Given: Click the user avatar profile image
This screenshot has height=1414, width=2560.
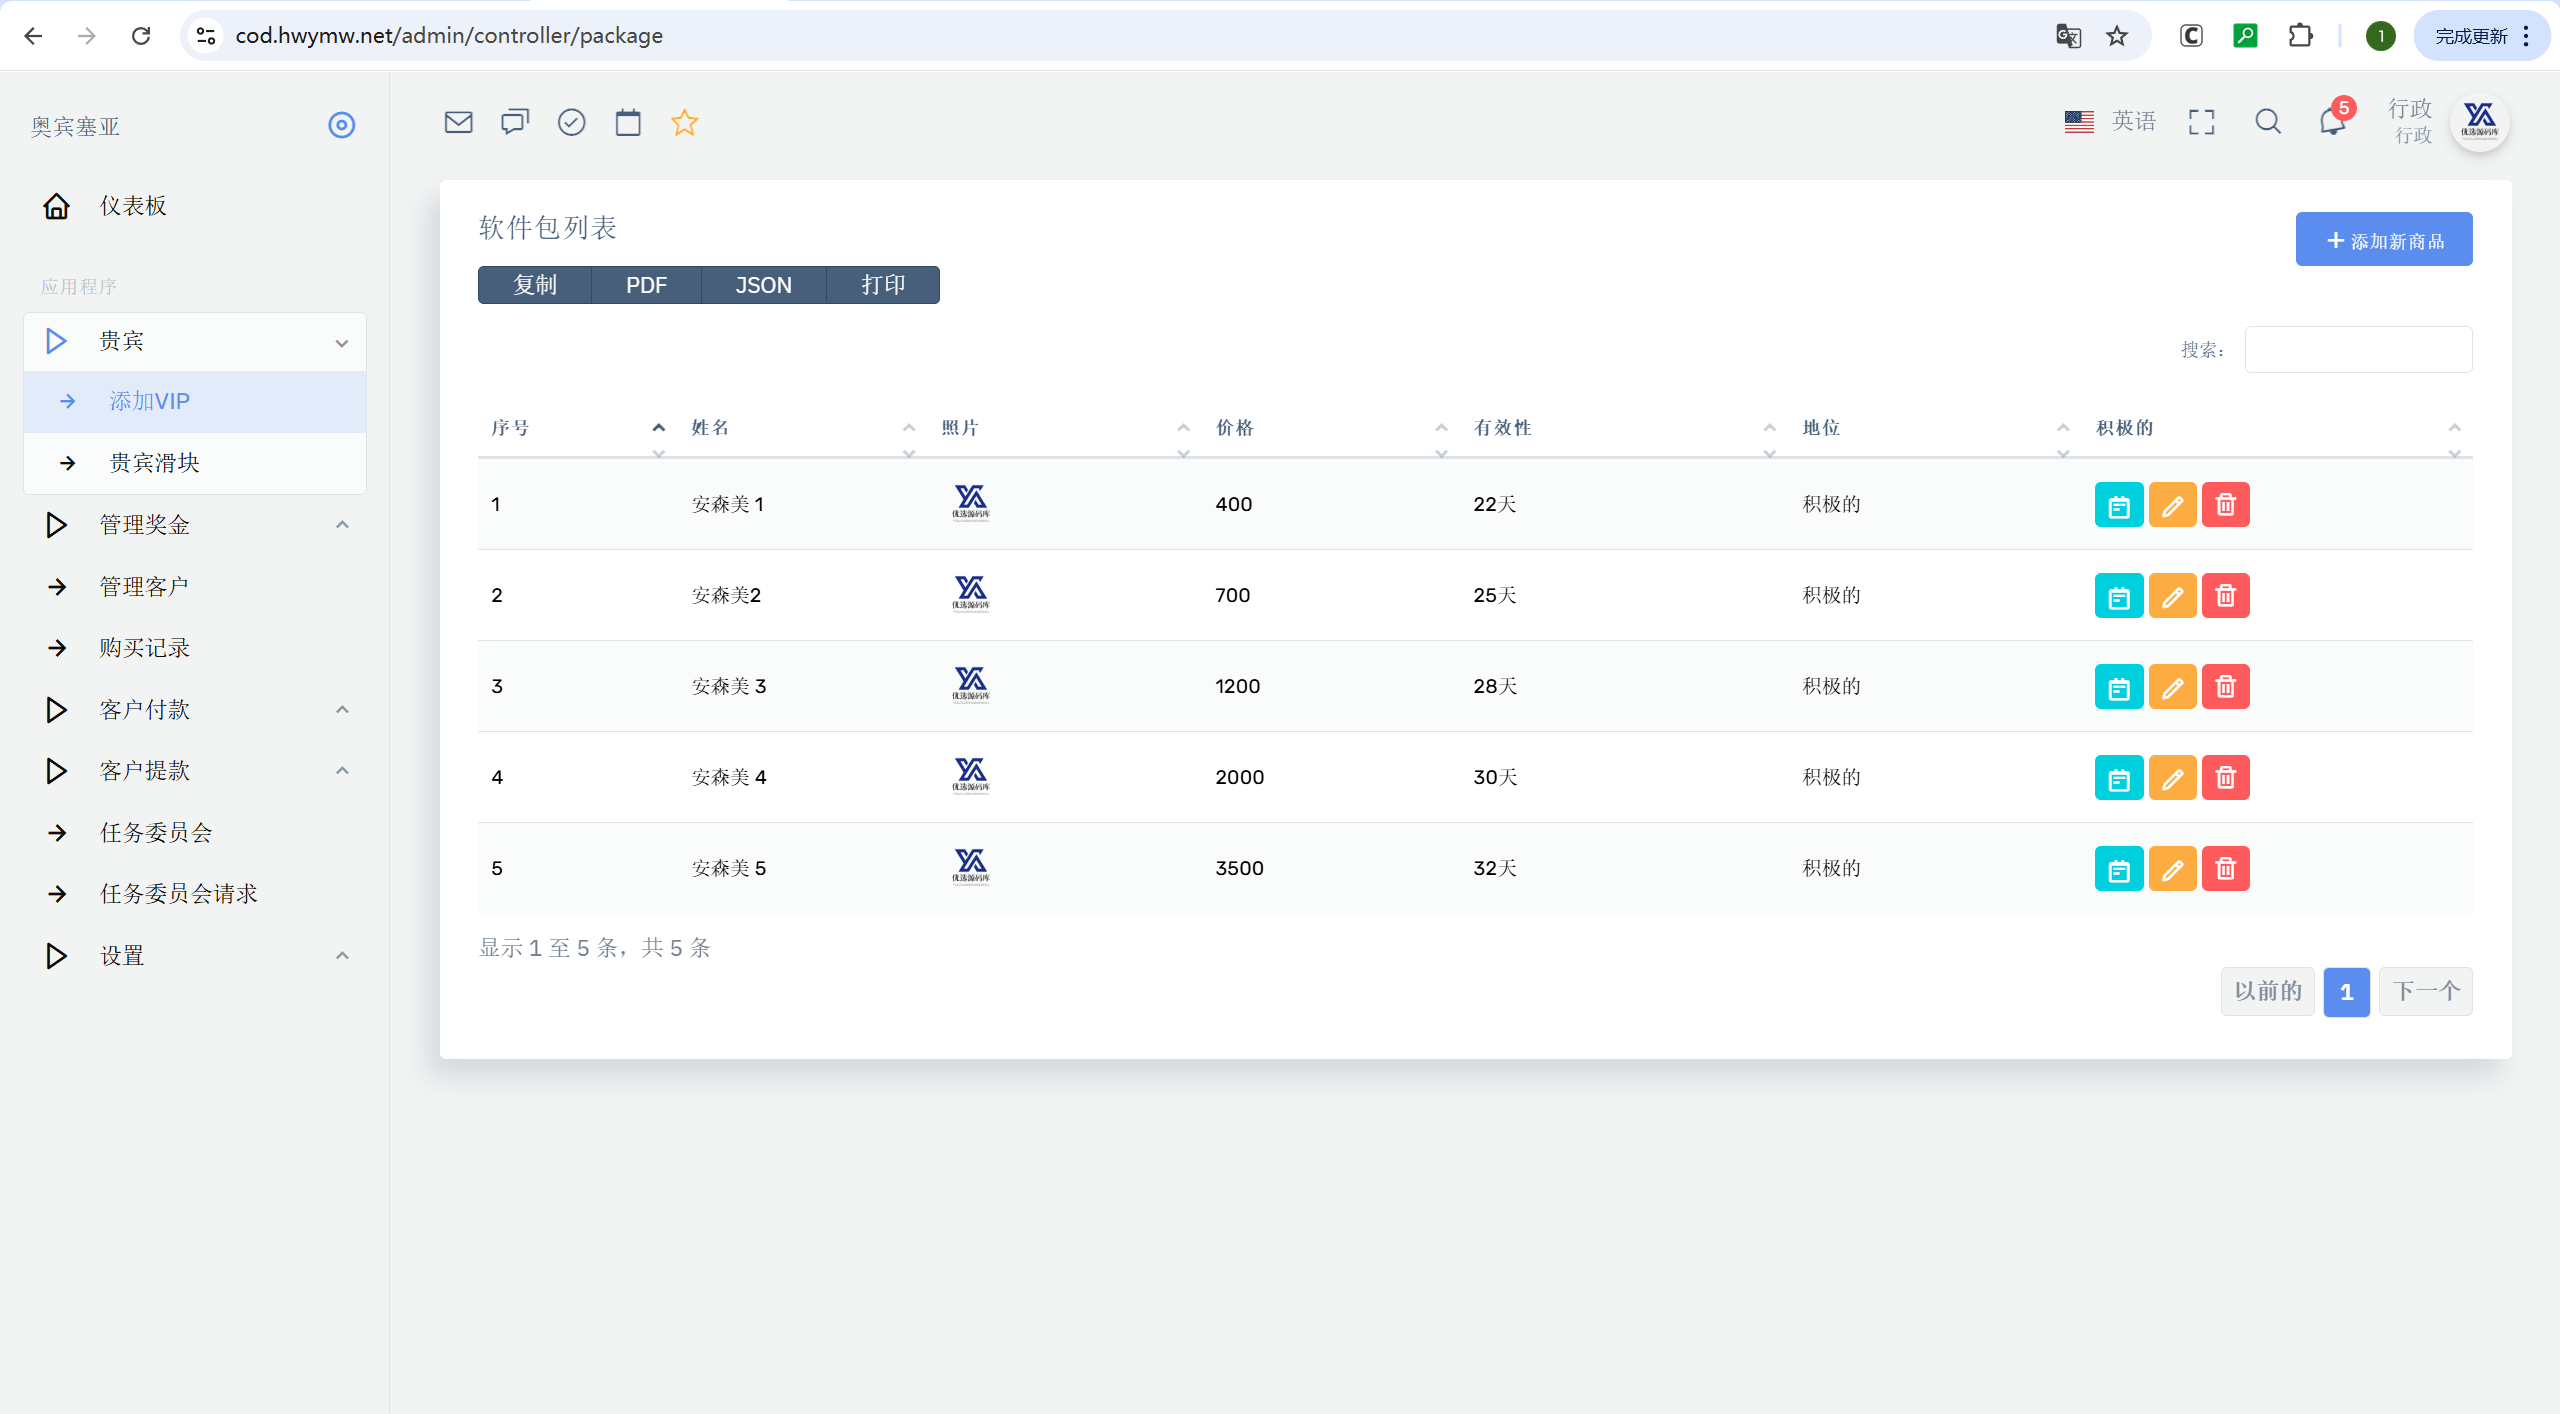Looking at the screenshot, I should point(2480,122).
